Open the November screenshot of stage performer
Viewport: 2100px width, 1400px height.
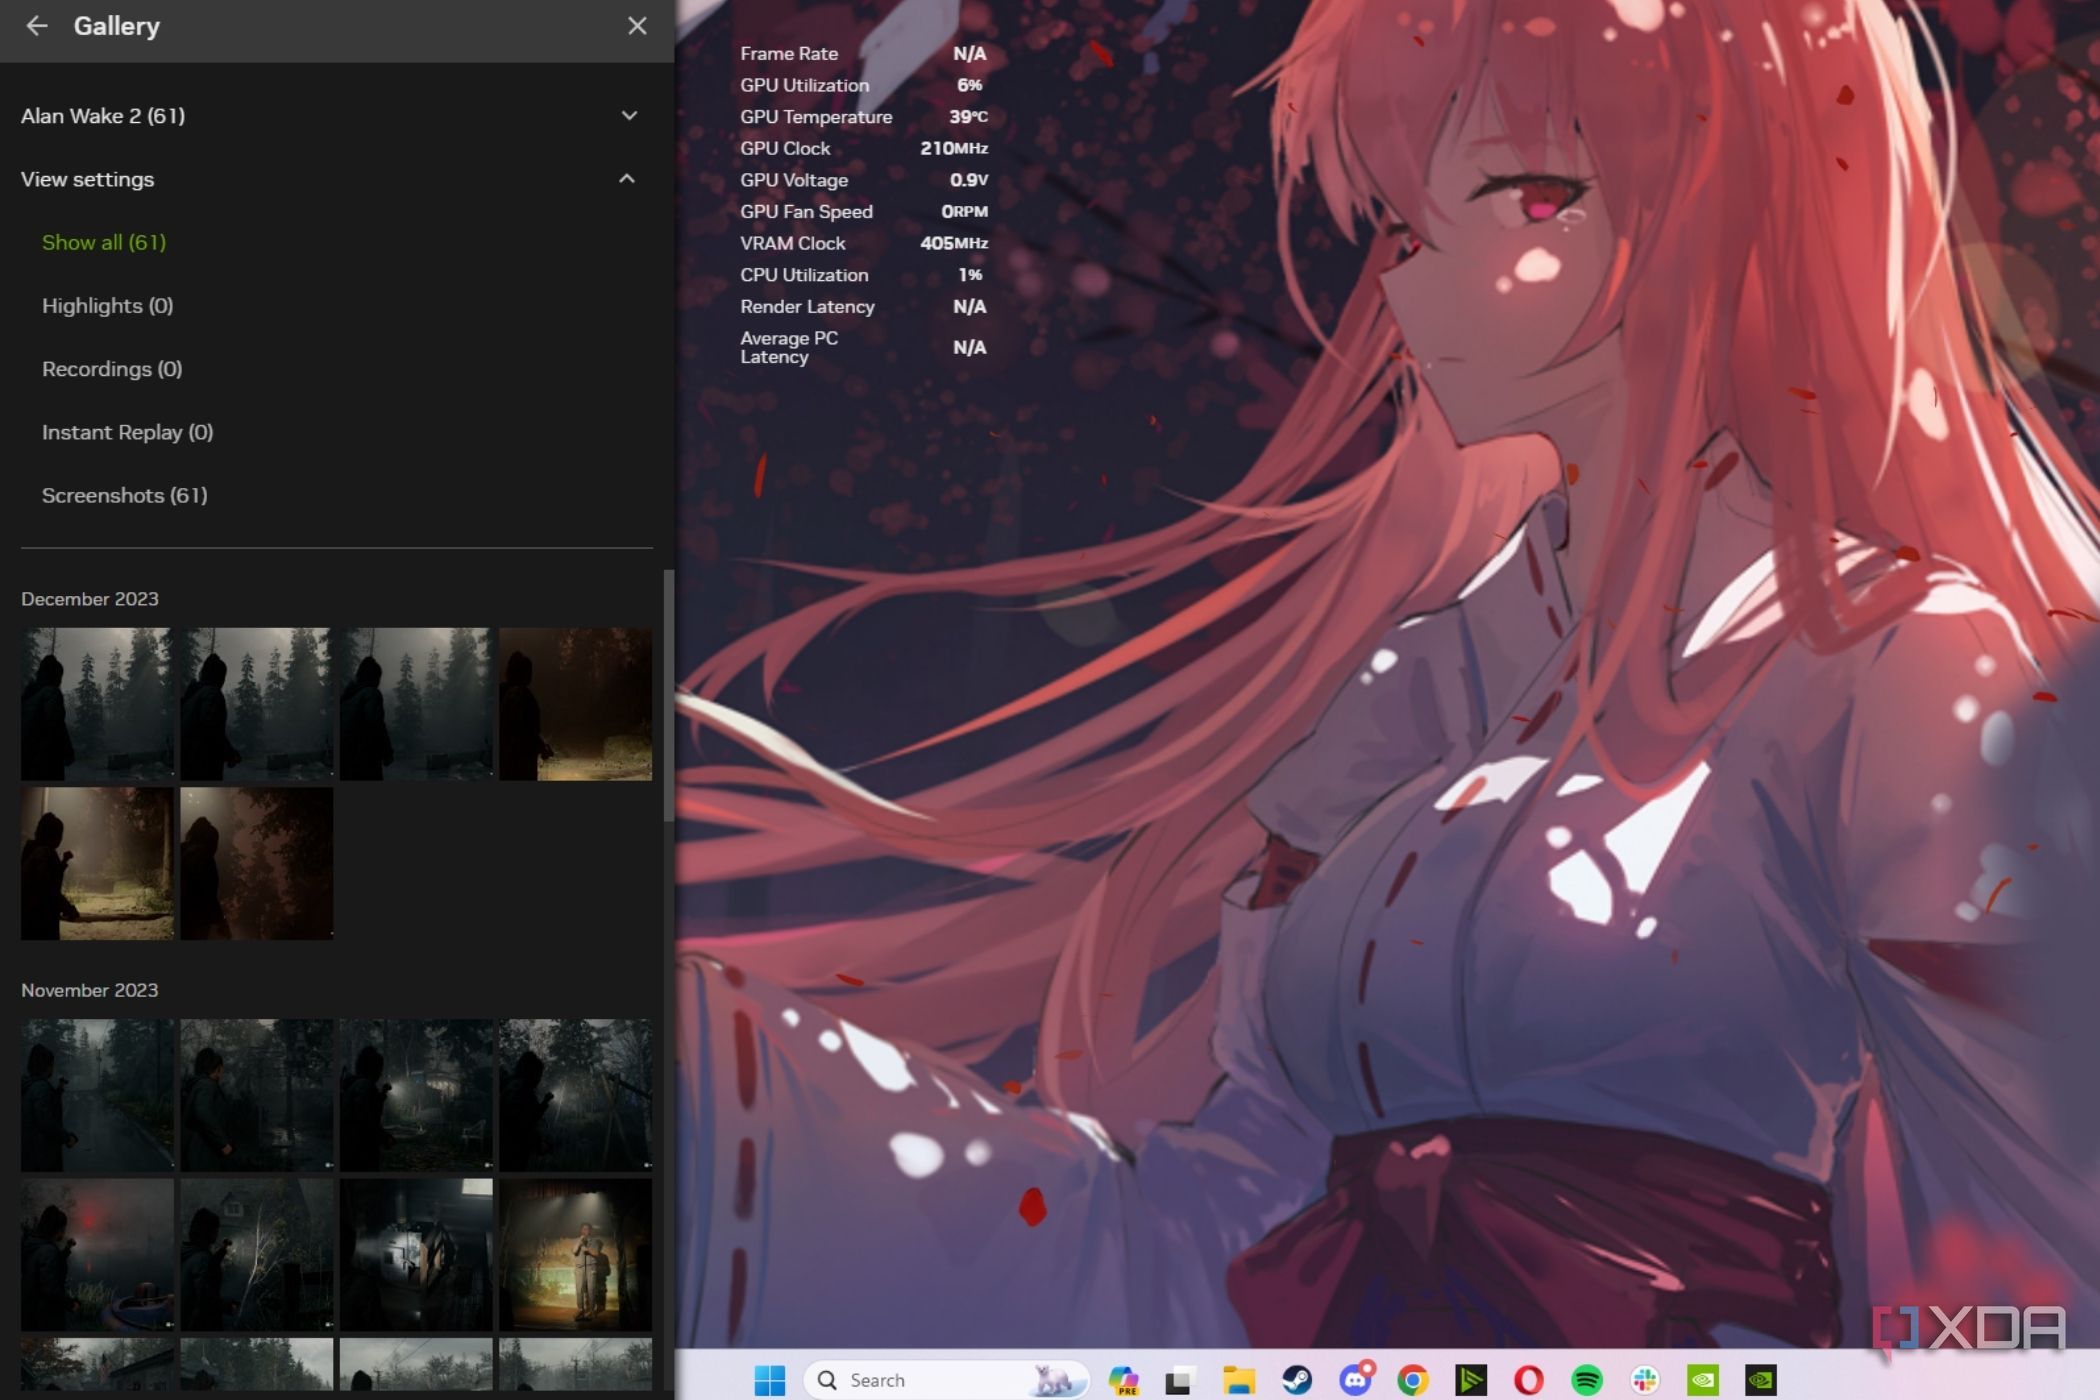click(x=575, y=1254)
